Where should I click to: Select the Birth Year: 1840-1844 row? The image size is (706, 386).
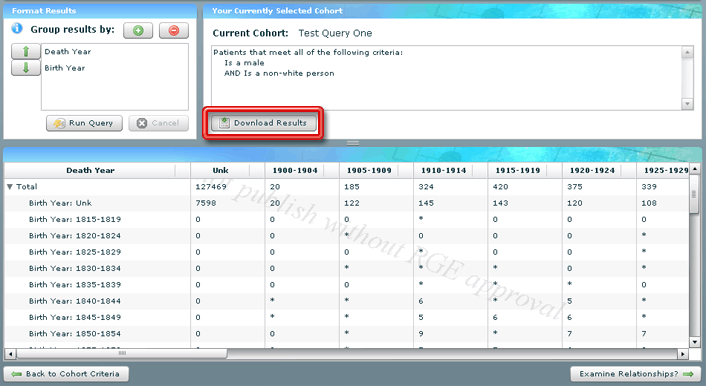(347, 301)
